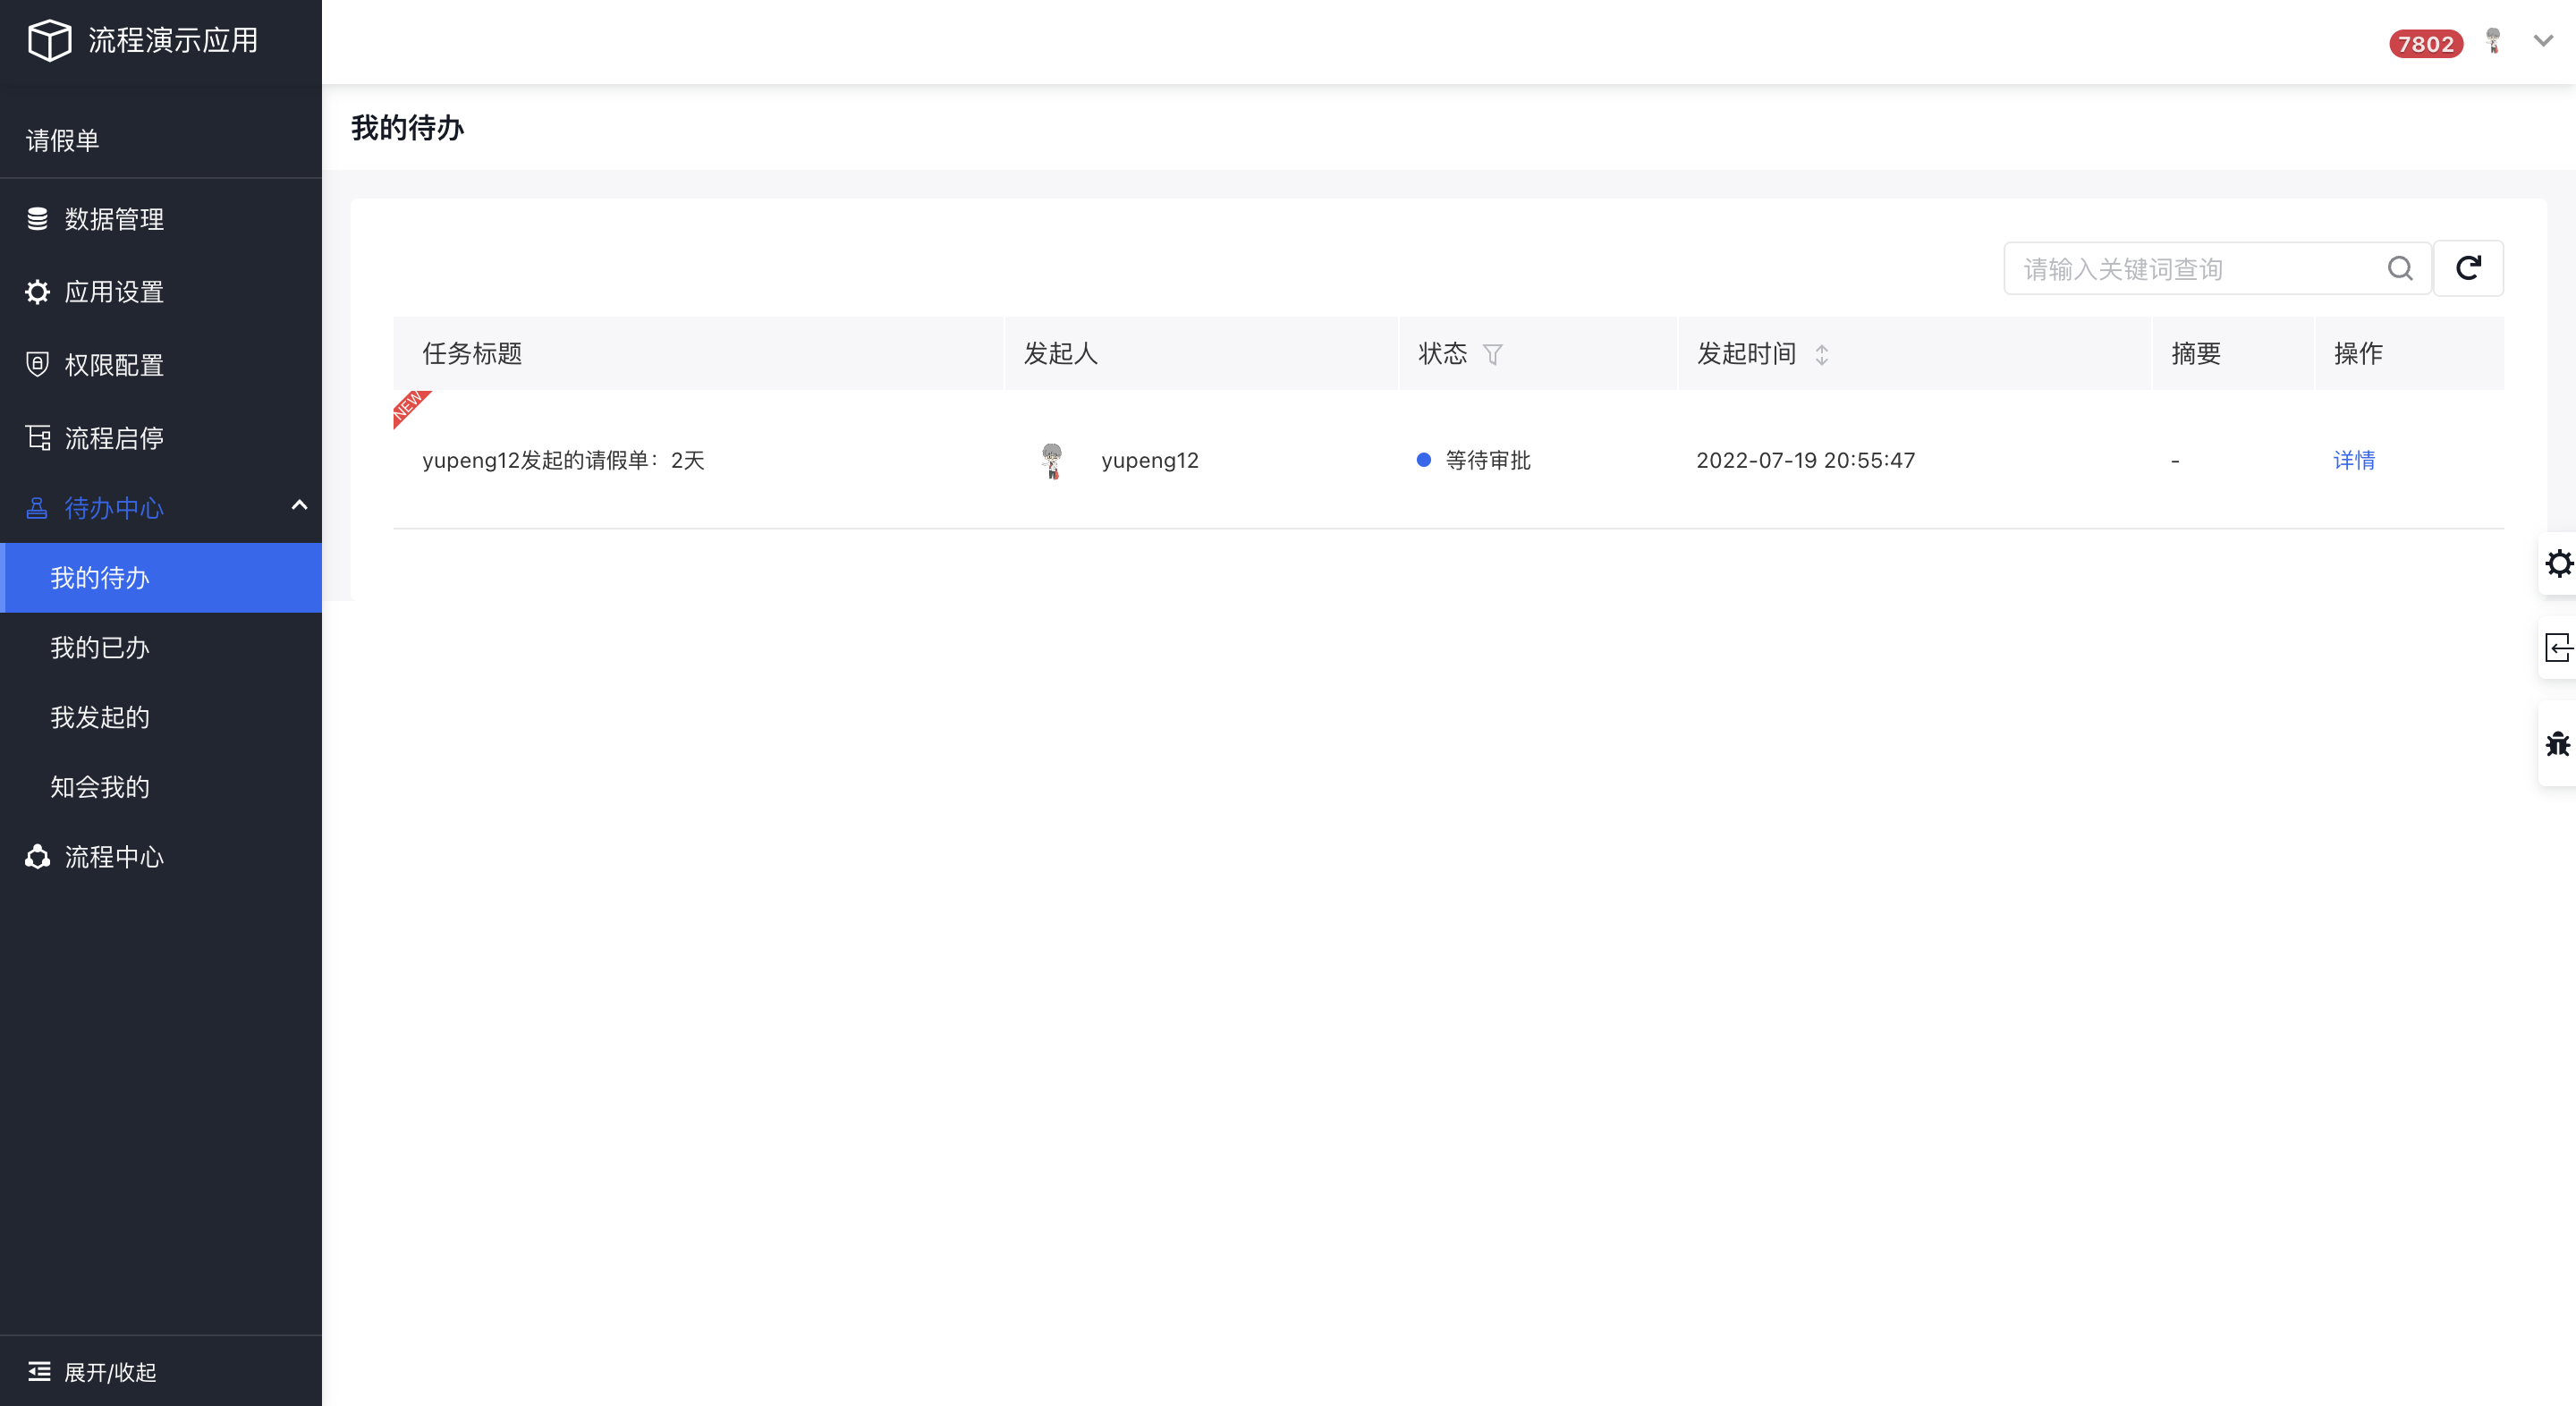Open the floating settings gear panel
2576x1406 pixels.
coord(2558,564)
